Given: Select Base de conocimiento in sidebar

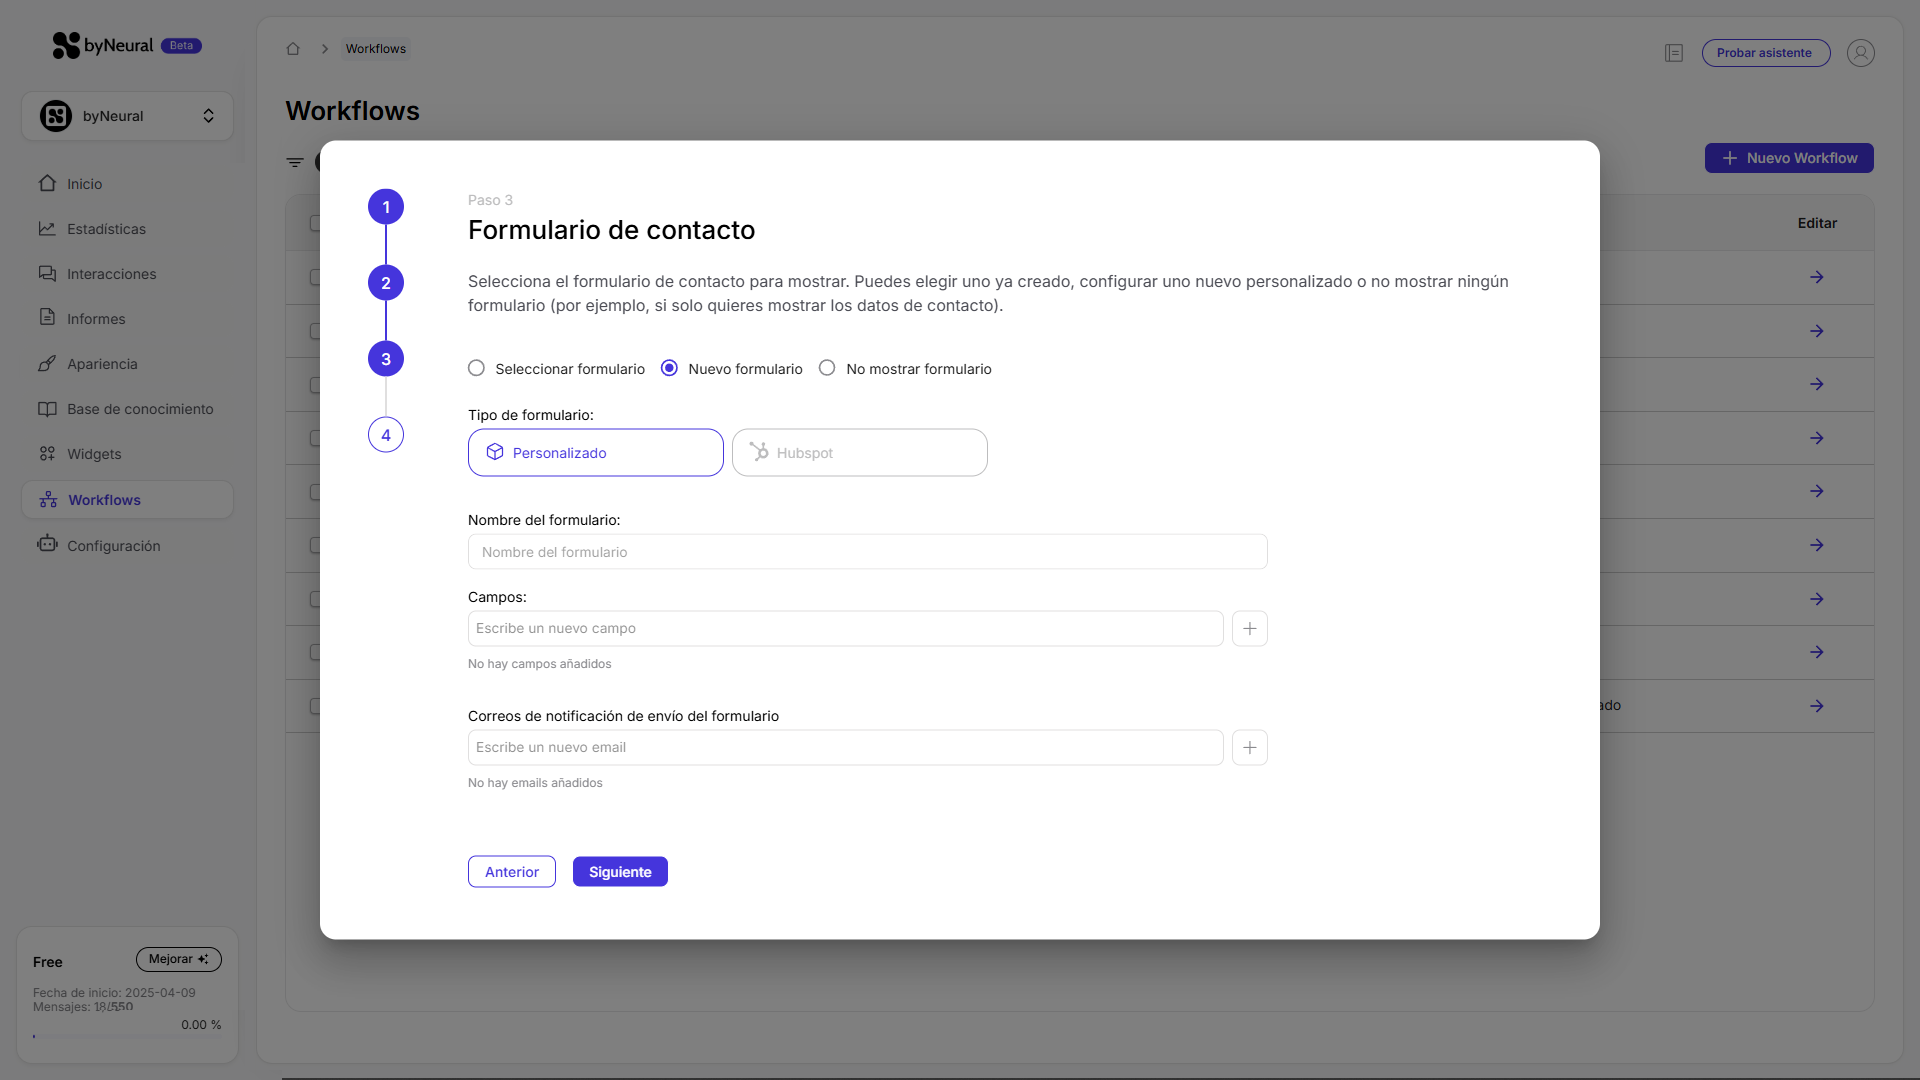Looking at the screenshot, I should [46, 409].
